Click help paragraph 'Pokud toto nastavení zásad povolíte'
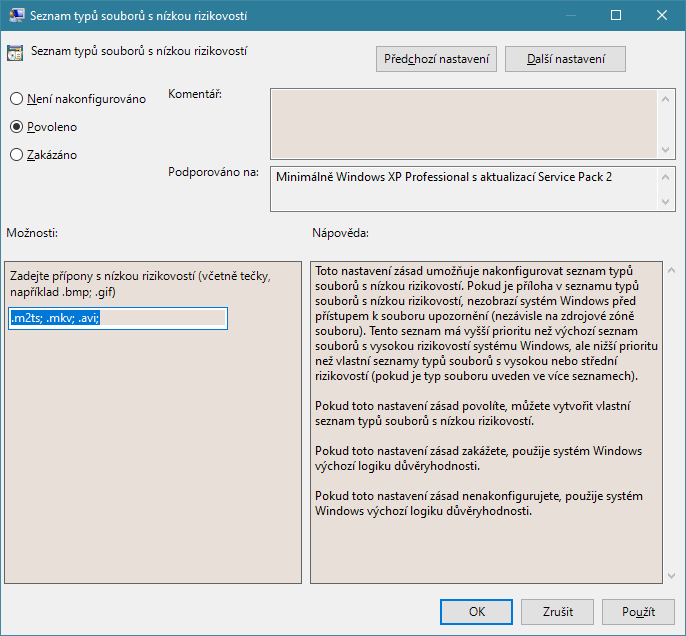The image size is (686, 636). pos(472,413)
